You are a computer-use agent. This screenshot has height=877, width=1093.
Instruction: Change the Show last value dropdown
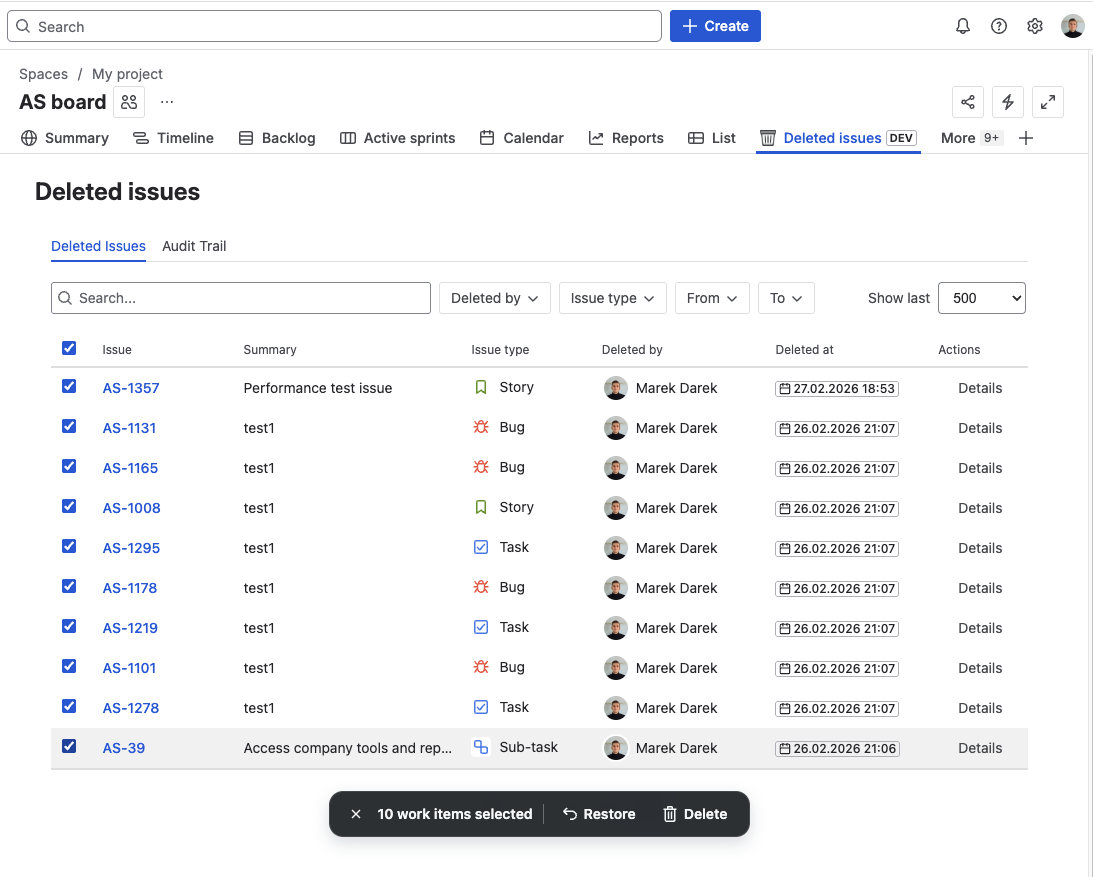click(x=981, y=297)
